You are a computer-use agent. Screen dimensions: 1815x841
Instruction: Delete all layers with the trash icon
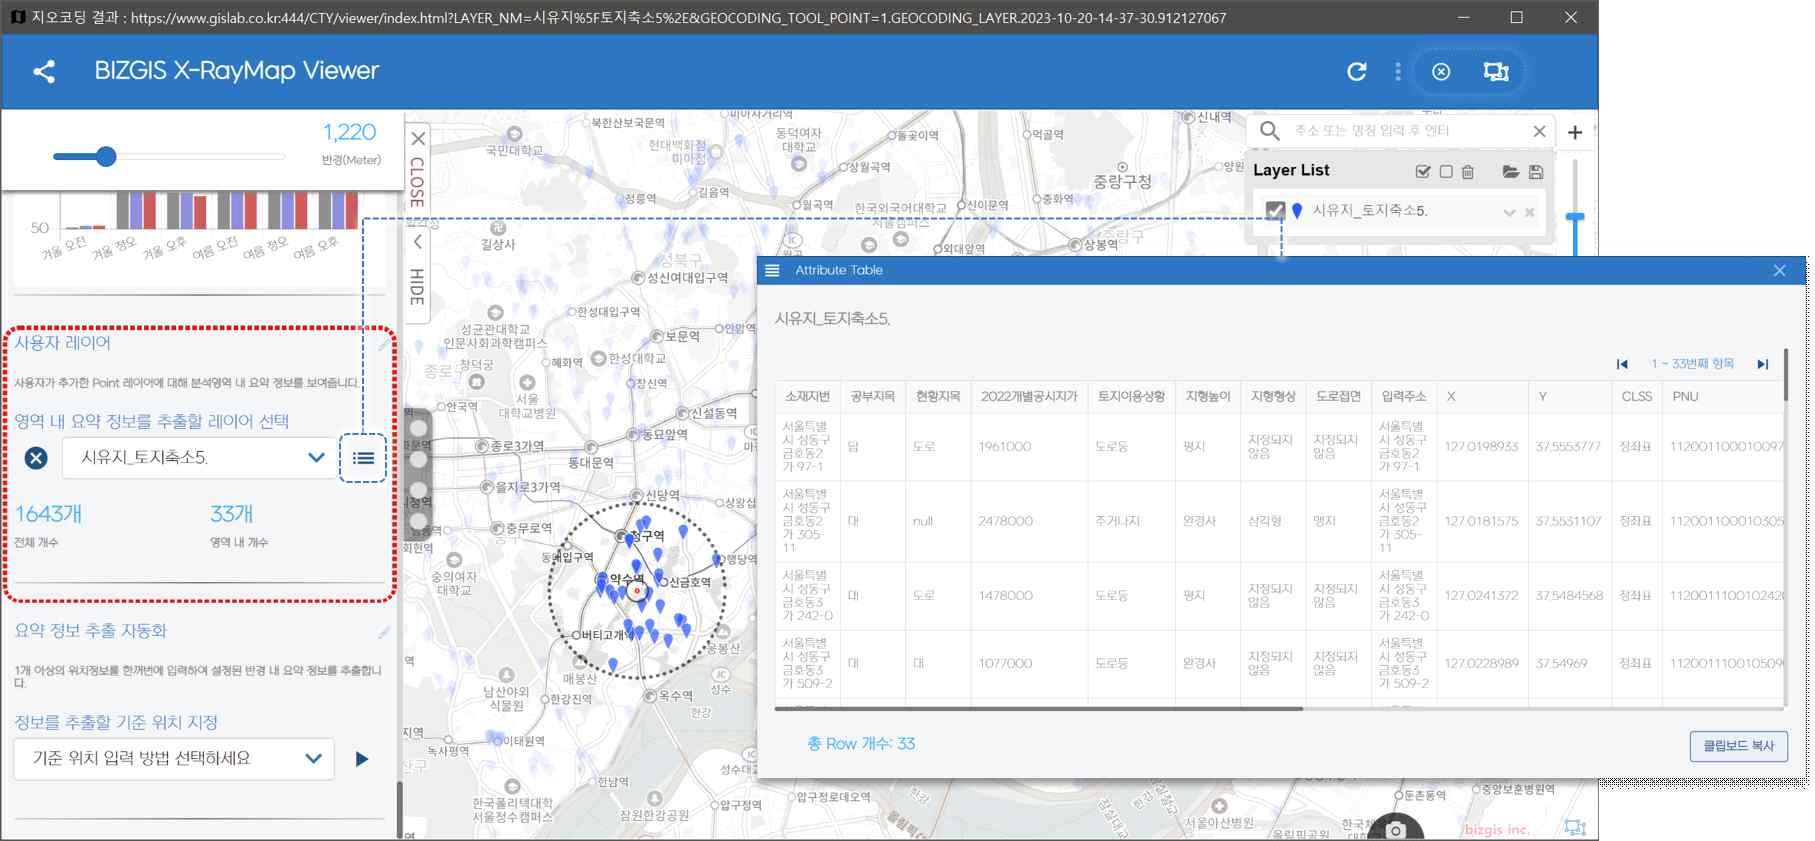click(x=1468, y=172)
